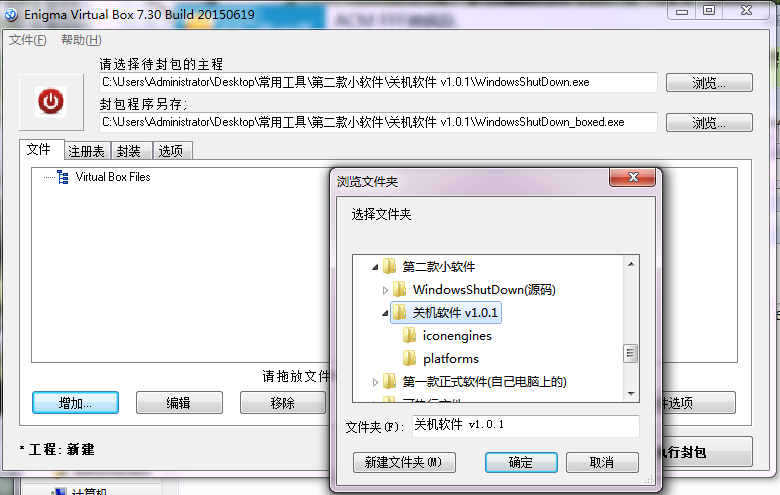
Task: Click the 第二款小软件 folder icon
Action: click(x=389, y=266)
